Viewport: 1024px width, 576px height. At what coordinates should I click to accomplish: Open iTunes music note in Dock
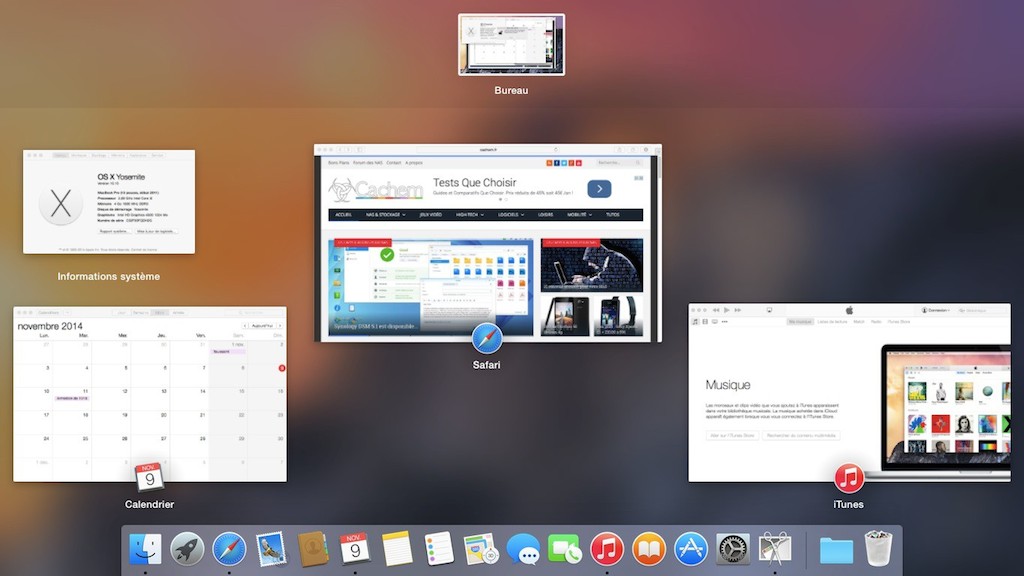(607, 549)
